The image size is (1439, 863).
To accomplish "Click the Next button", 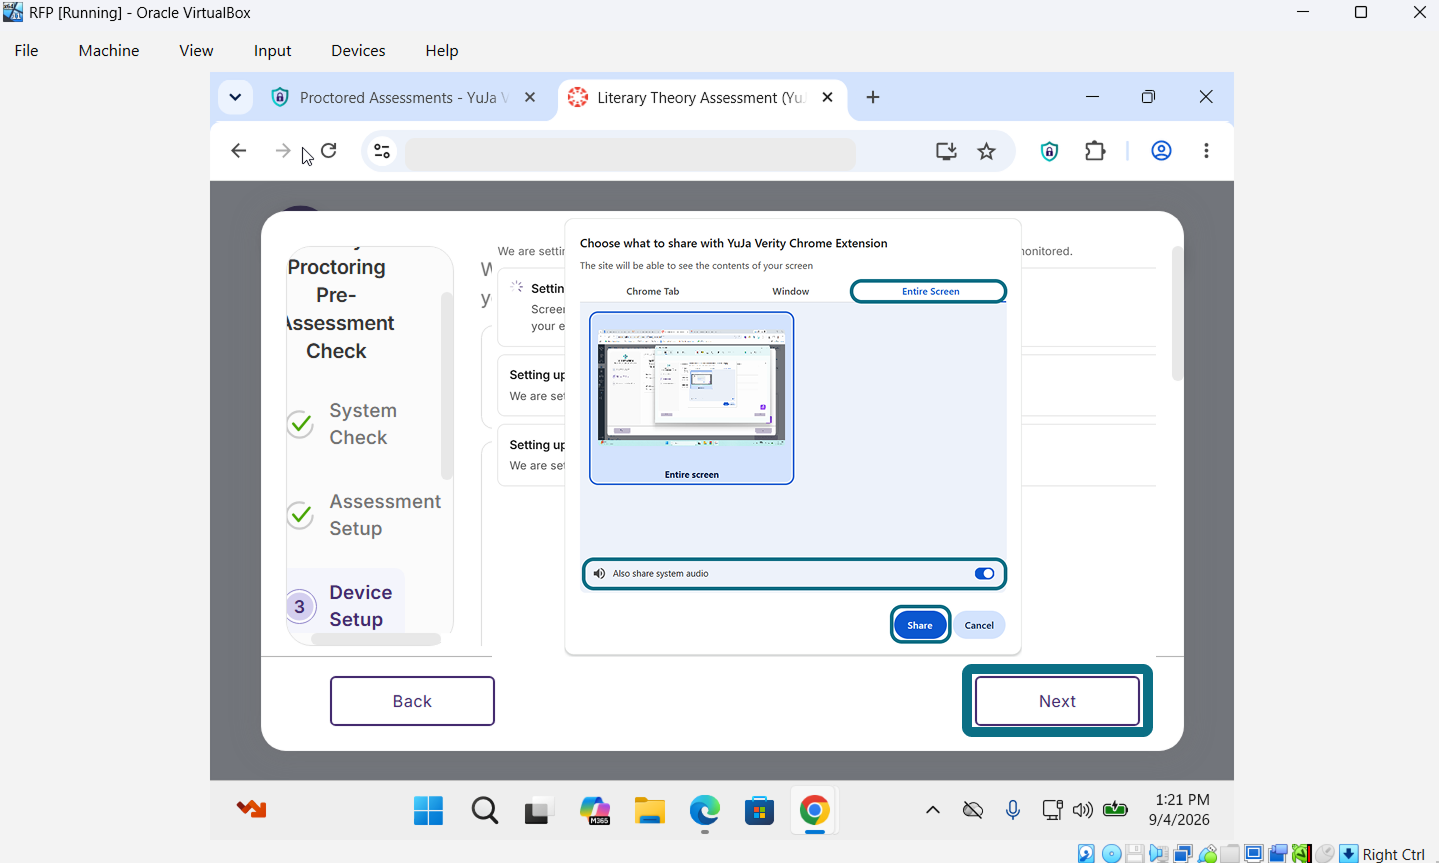I will pos(1057,701).
